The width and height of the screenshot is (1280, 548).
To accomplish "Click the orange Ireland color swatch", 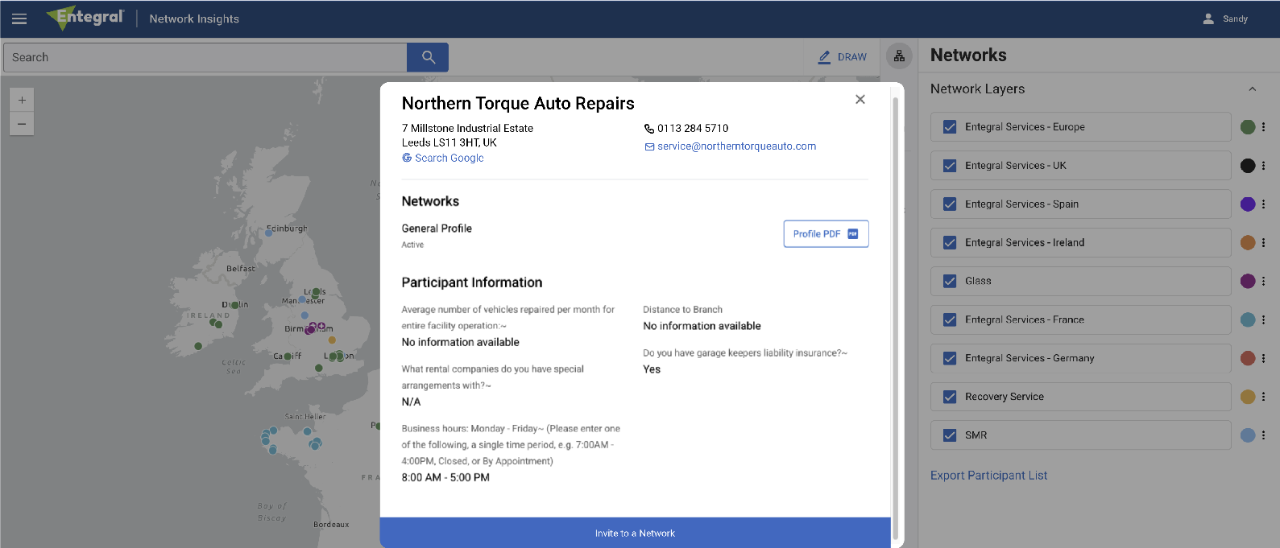I will pos(1247,243).
